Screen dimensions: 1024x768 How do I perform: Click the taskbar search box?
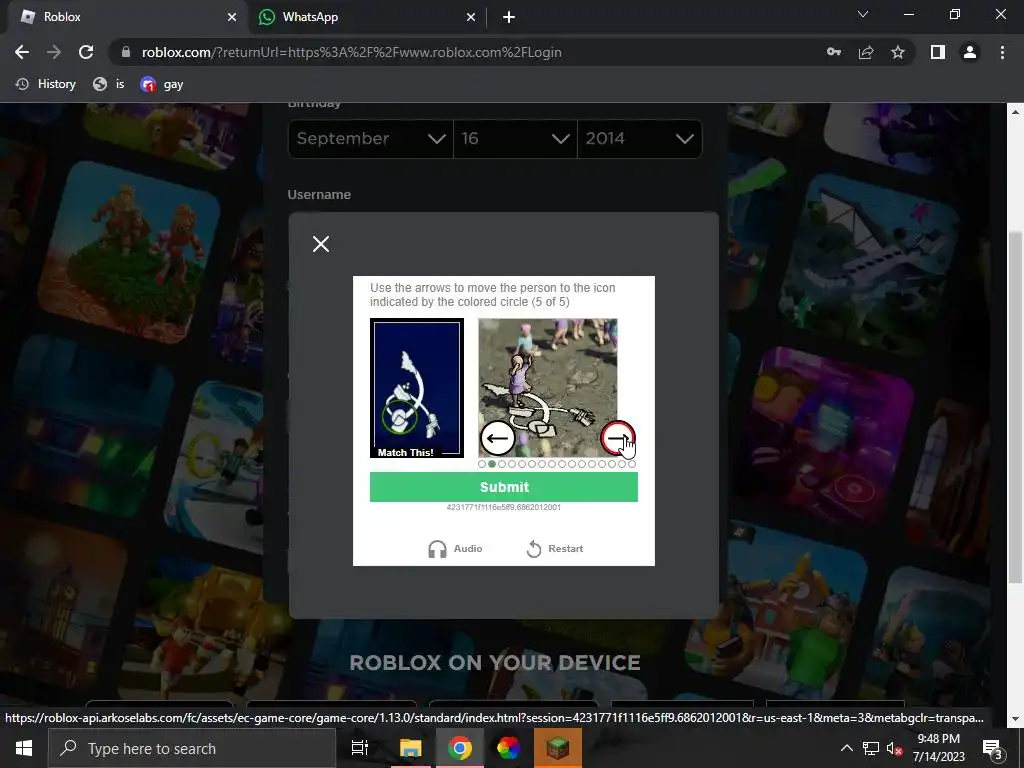[192, 748]
